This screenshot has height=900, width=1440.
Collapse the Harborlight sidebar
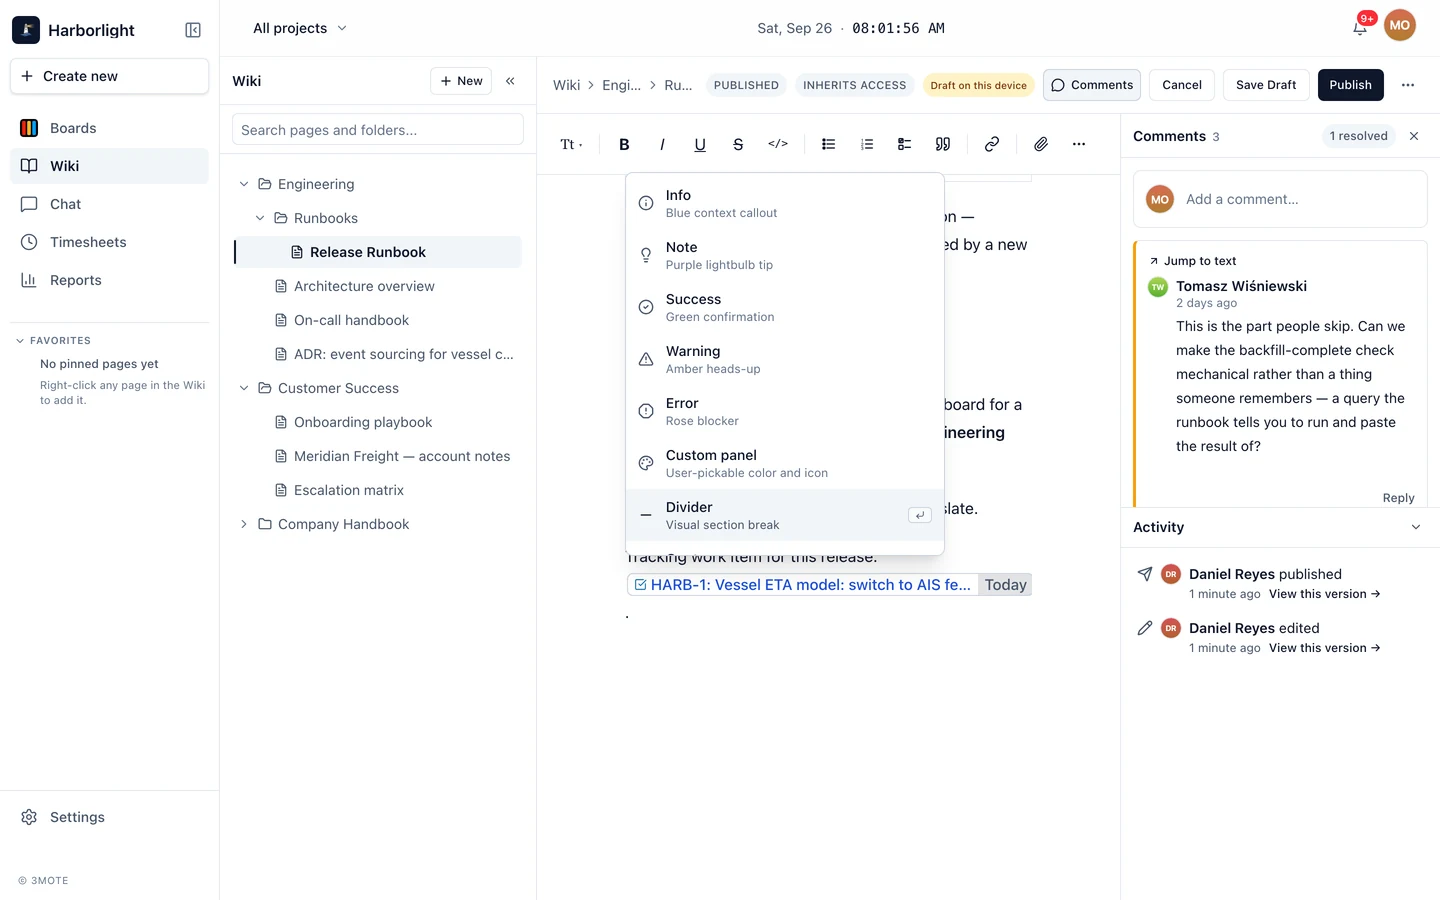[193, 30]
